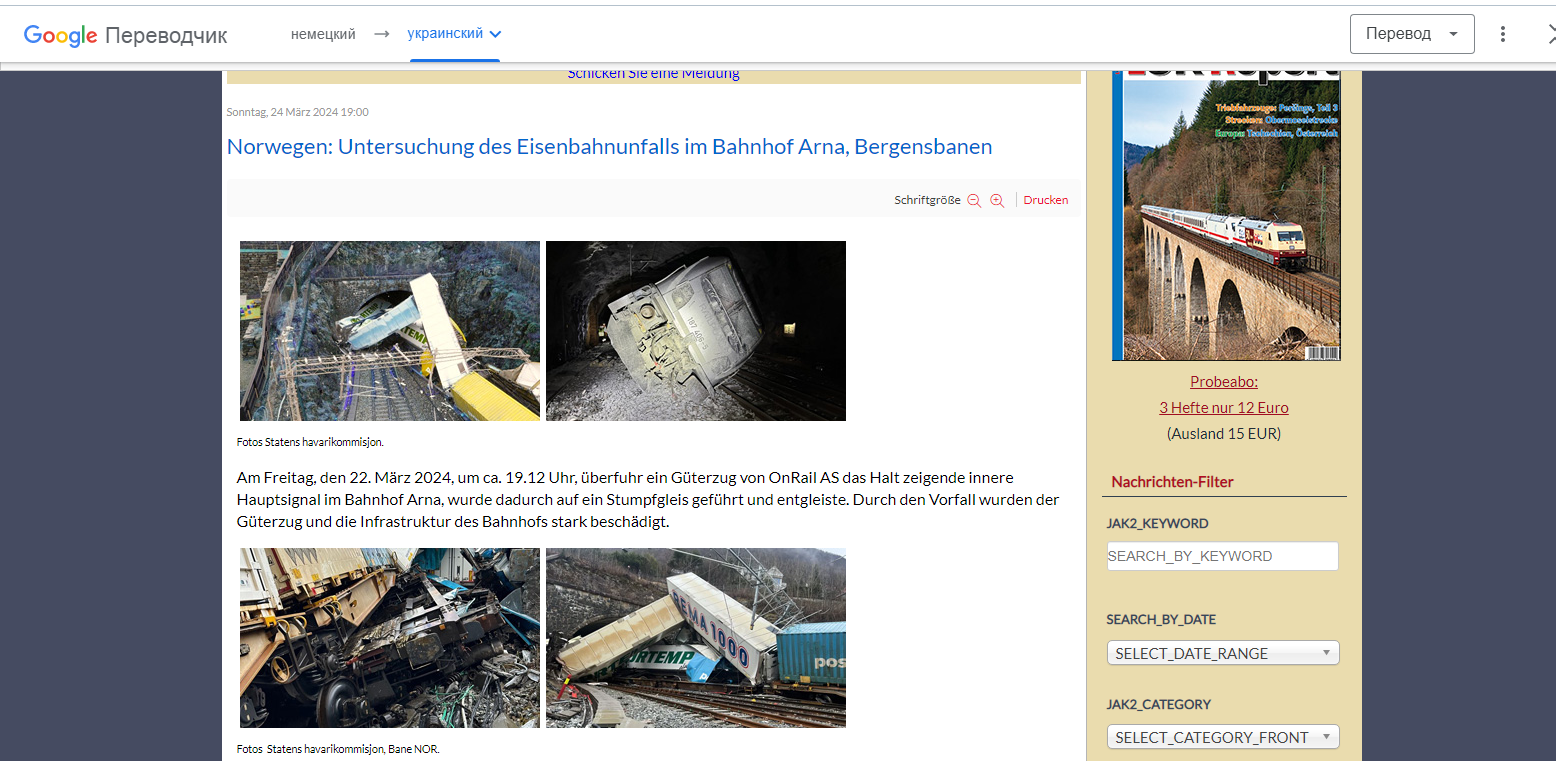Viewport: 1556px width, 761px height.
Task: Click the decrease font size magnifier icon
Action: [x=974, y=201]
